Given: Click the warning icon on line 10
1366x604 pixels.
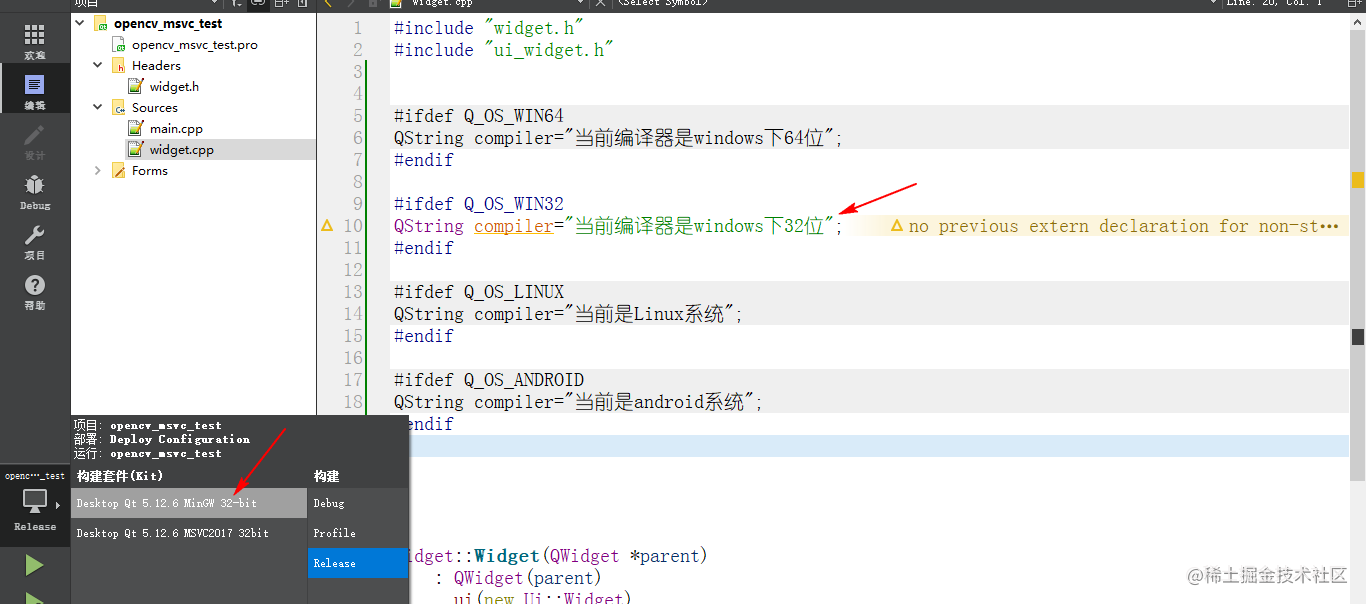Looking at the screenshot, I should pyautogui.click(x=327, y=226).
